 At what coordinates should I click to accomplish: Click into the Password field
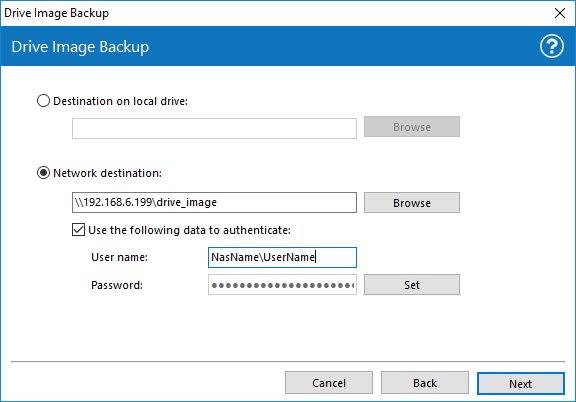click(x=282, y=285)
